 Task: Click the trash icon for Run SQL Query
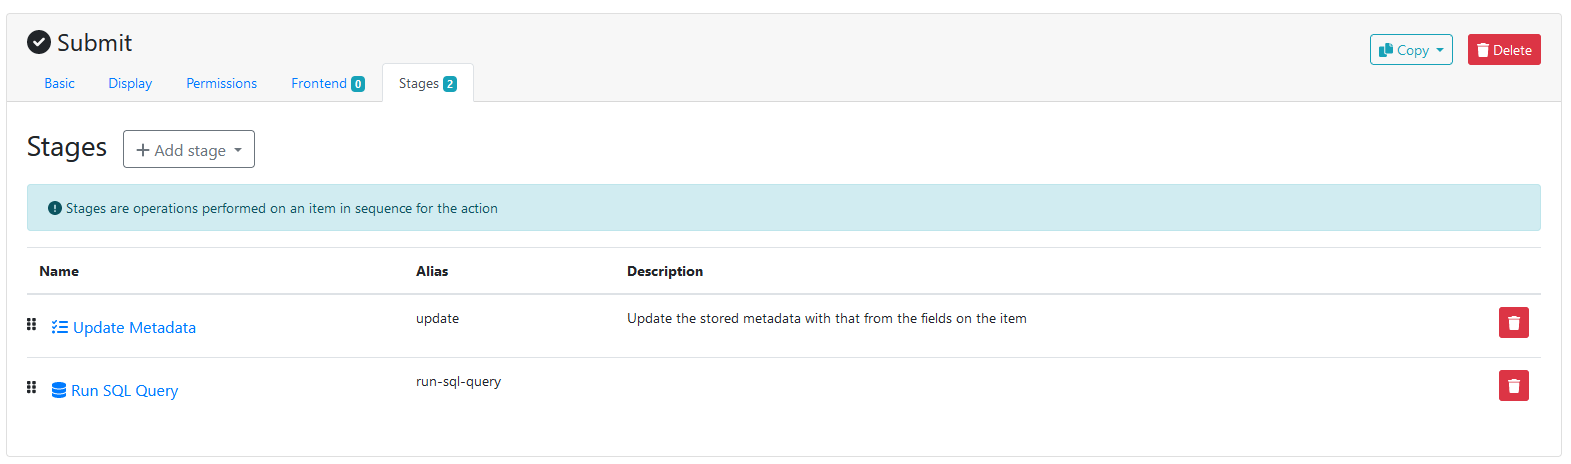click(x=1513, y=386)
